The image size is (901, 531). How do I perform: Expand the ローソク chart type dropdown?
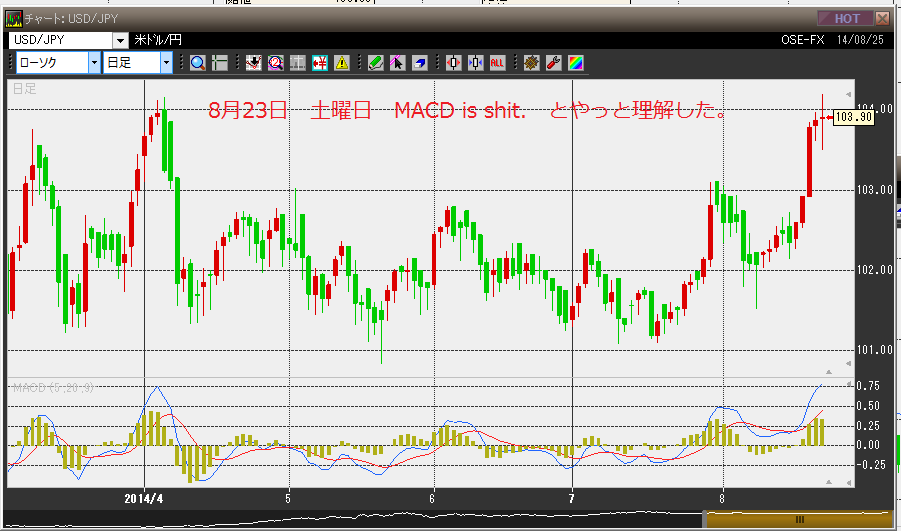pos(95,63)
